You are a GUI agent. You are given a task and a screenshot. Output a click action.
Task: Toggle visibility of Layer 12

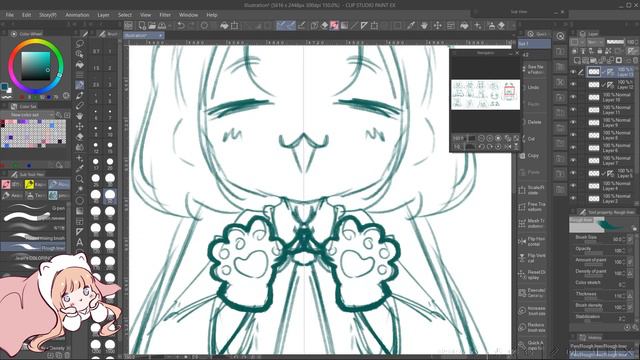[x=573, y=84]
